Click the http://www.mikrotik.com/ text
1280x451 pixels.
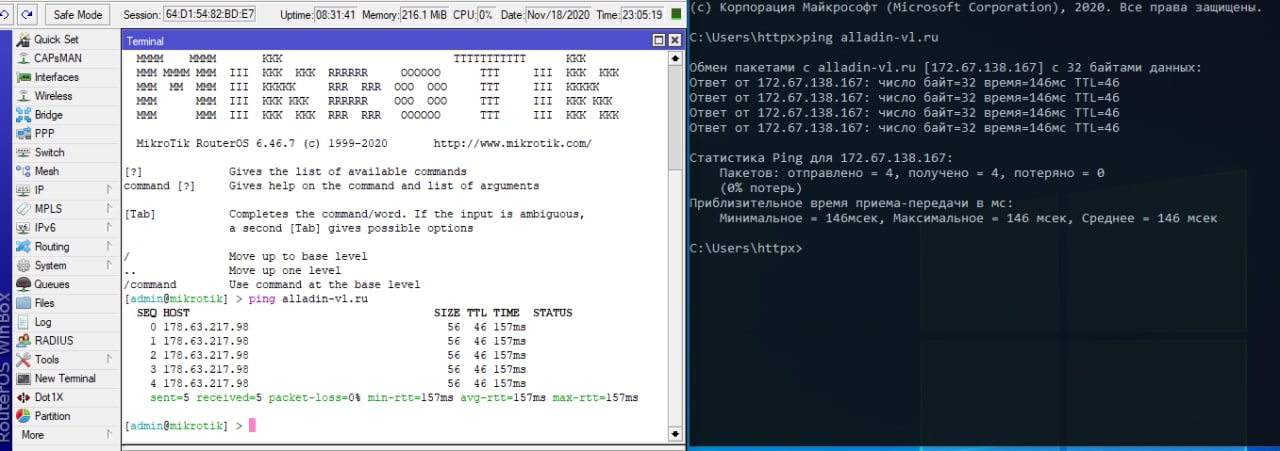[x=512, y=143]
